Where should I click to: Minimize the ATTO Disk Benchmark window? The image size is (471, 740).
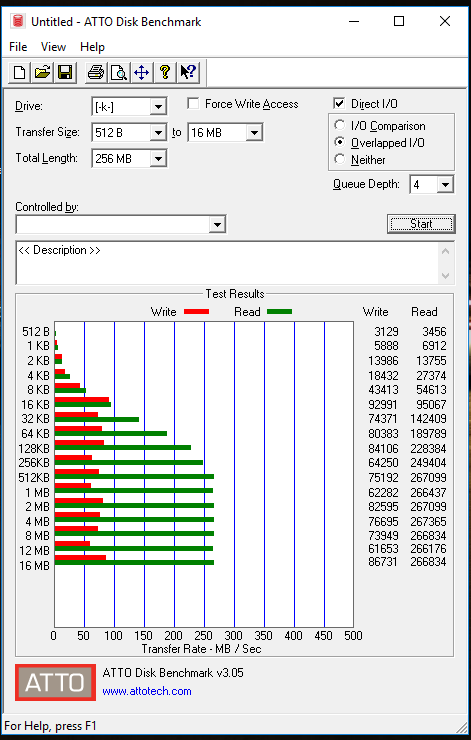(x=353, y=21)
